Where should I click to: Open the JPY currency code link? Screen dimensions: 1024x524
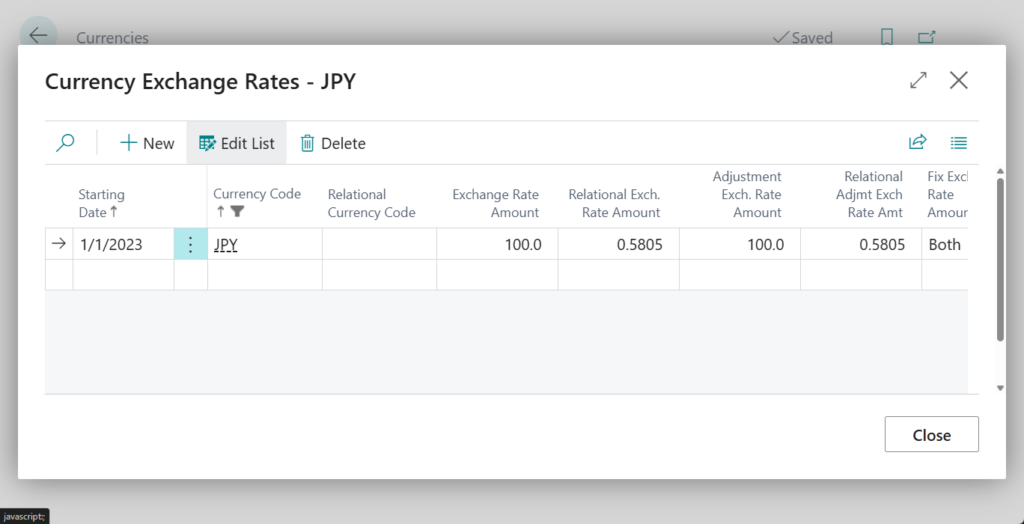[x=226, y=245]
